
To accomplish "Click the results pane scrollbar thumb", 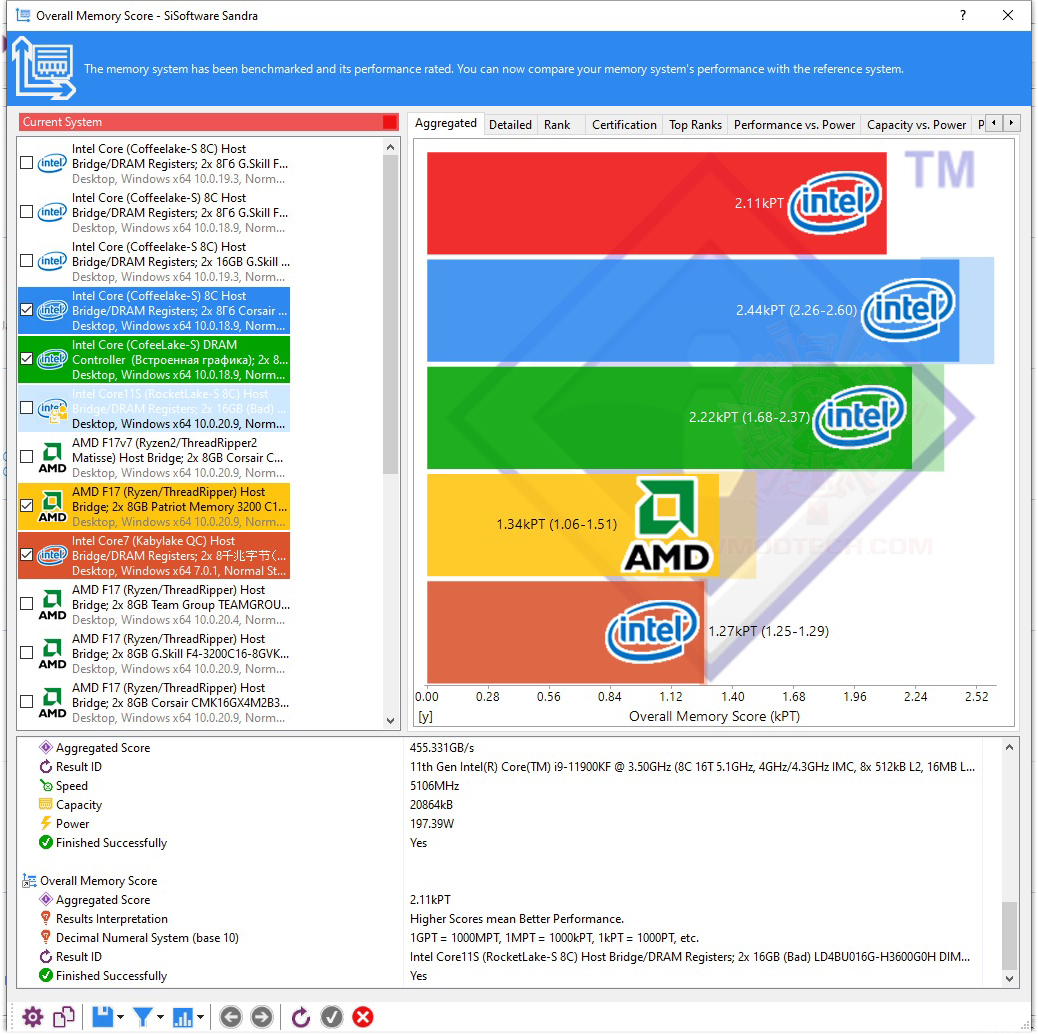I will (1009, 935).
